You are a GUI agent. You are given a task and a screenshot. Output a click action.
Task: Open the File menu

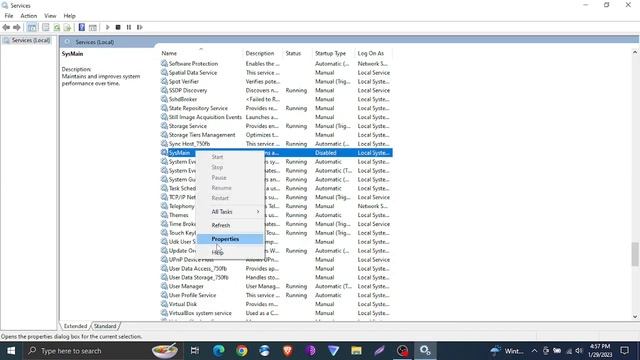click(9, 16)
